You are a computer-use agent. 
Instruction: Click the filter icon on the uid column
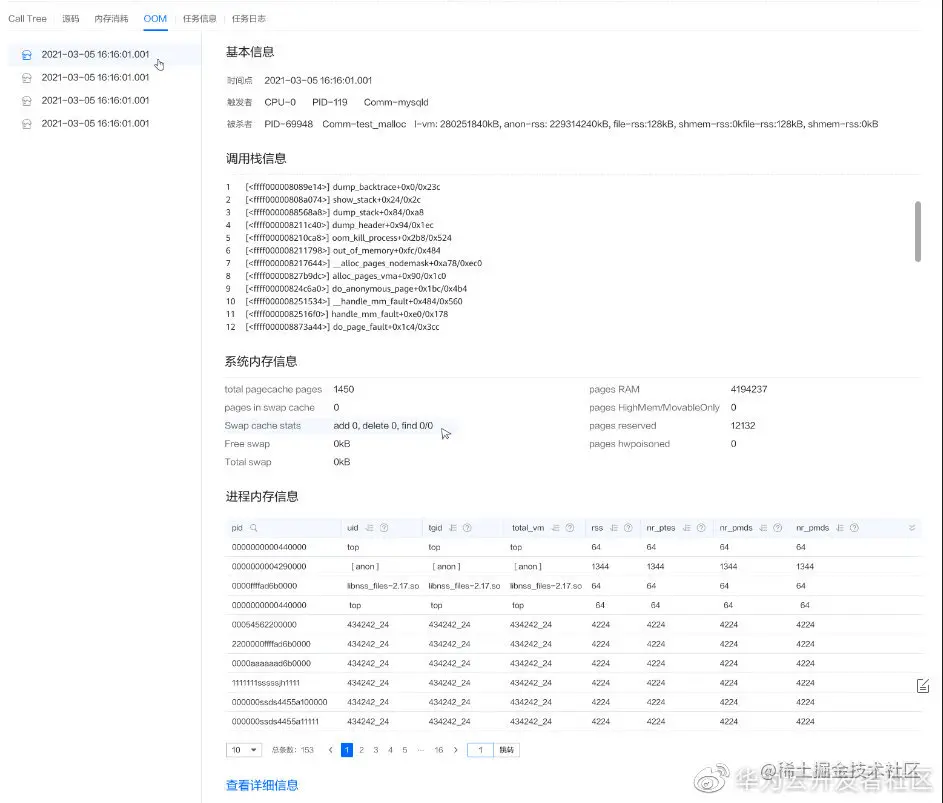(382, 527)
